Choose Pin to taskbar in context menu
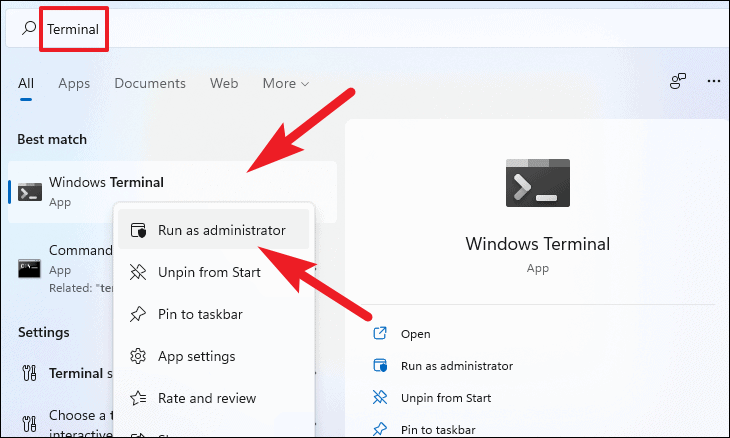 pyautogui.click(x=213, y=314)
